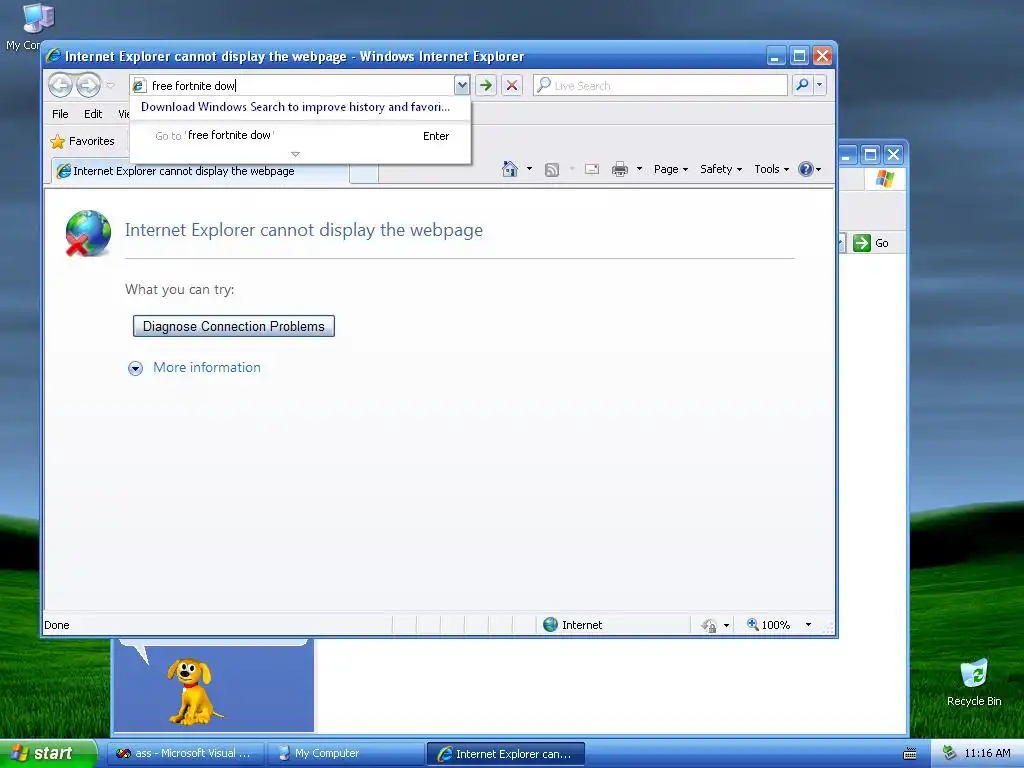Image resolution: width=1024 pixels, height=768 pixels.
Task: Expand the Home button dropdown arrow
Action: 529,169
